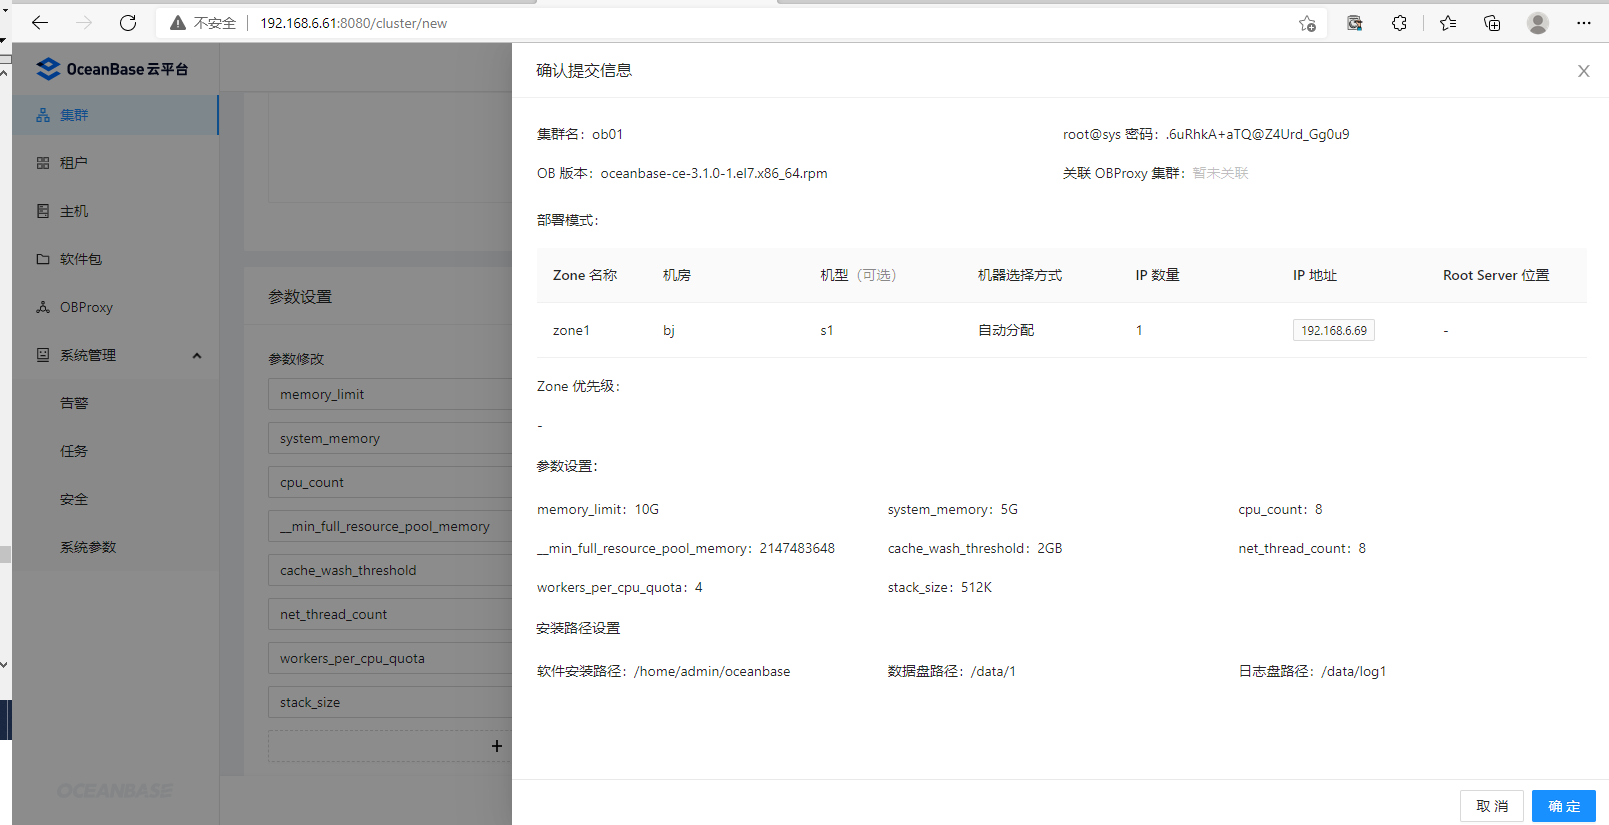Open the favorites list icon
1609x825 pixels.
(1447, 23)
